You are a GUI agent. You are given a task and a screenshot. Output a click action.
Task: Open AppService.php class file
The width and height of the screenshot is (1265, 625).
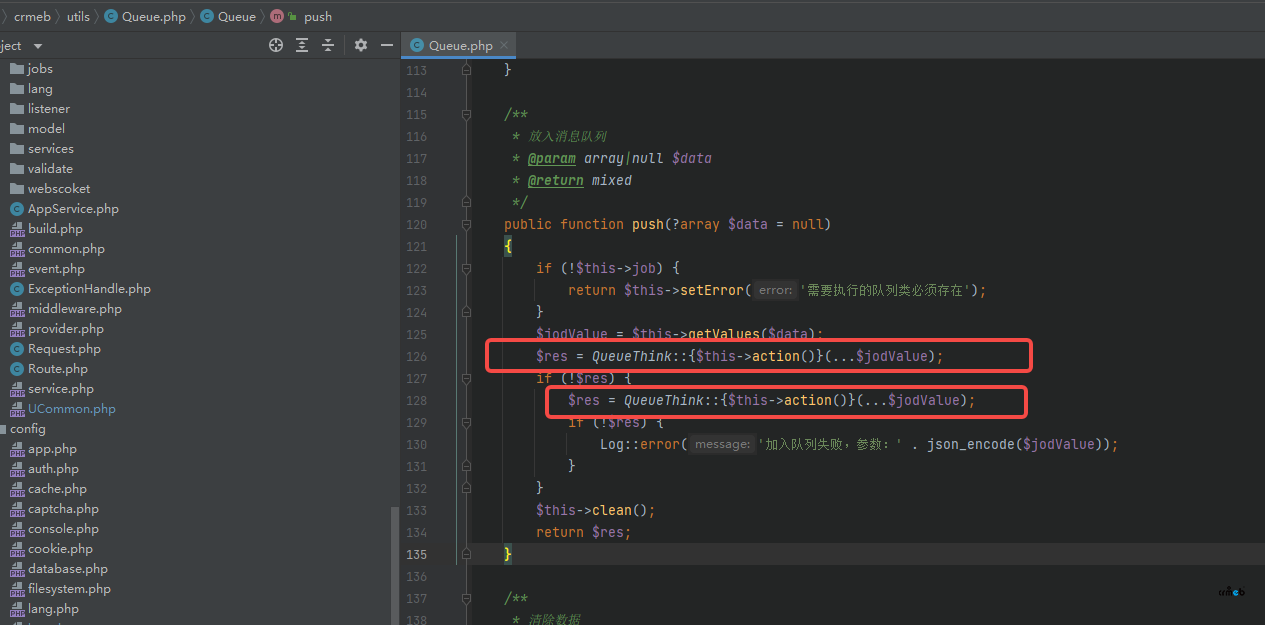coord(72,209)
